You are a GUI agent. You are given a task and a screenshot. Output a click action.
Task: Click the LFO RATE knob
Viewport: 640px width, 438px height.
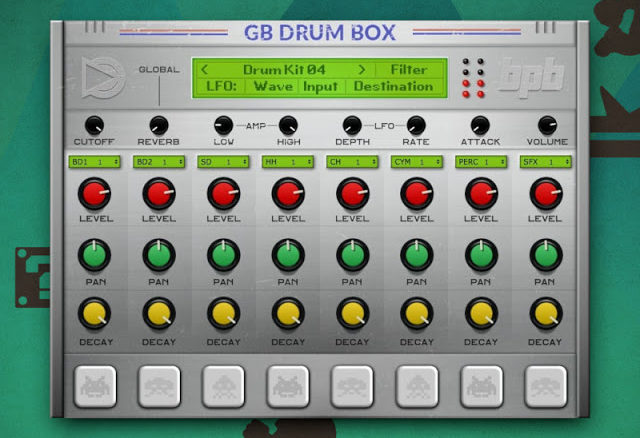coord(416,125)
